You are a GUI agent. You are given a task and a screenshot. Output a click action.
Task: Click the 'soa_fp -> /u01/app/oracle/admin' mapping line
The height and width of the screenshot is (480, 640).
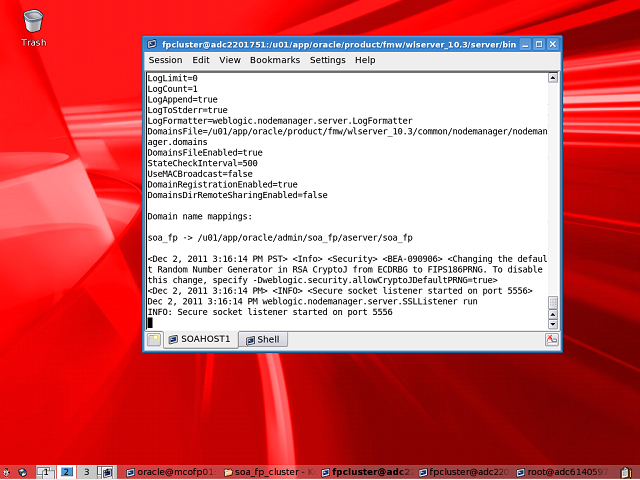pyautogui.click(x=280, y=238)
